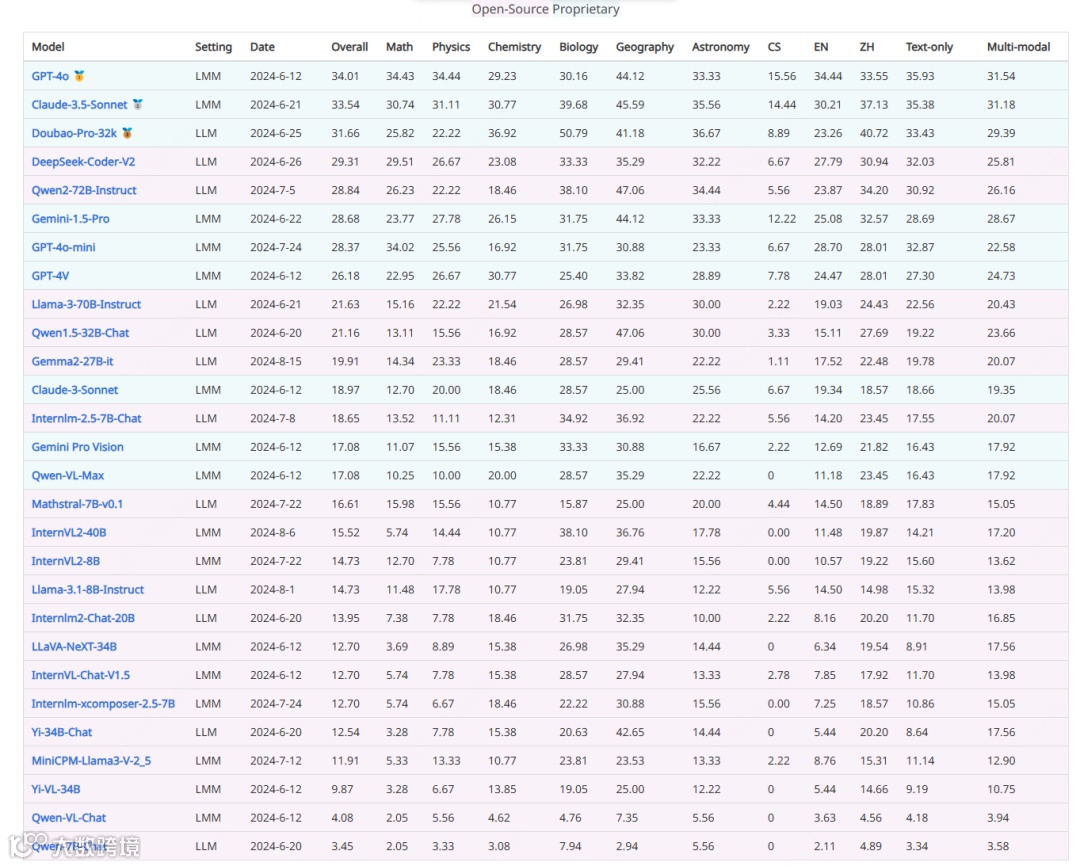Open the Qwen2-72B-Instruct model link
This screenshot has width=1080, height=866.
pyautogui.click(x=84, y=190)
